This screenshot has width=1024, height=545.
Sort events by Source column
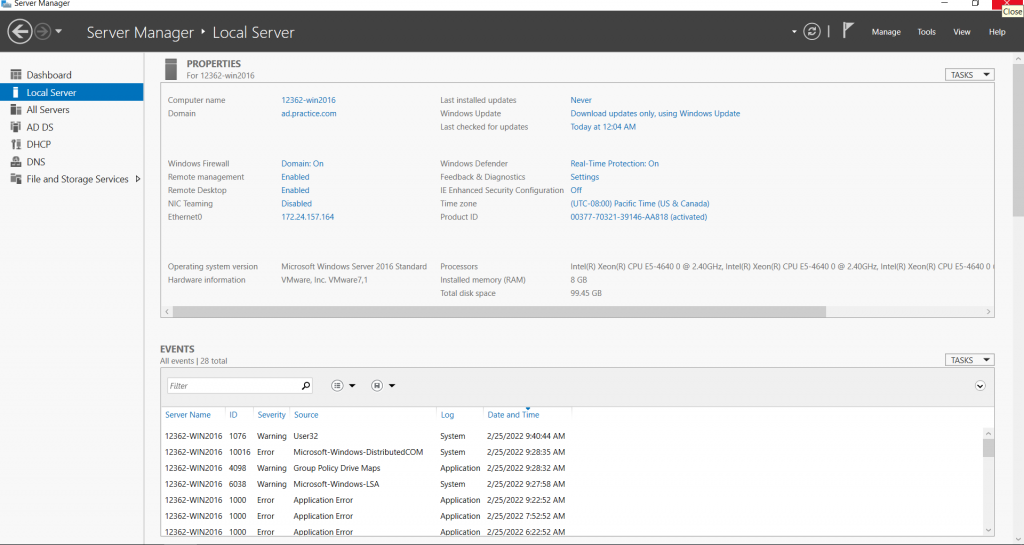click(306, 415)
